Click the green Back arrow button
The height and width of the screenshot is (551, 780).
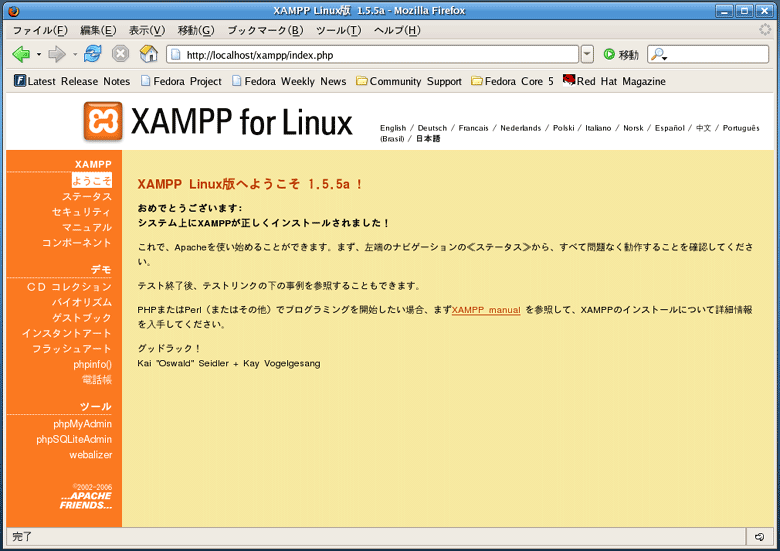pyautogui.click(x=21, y=54)
